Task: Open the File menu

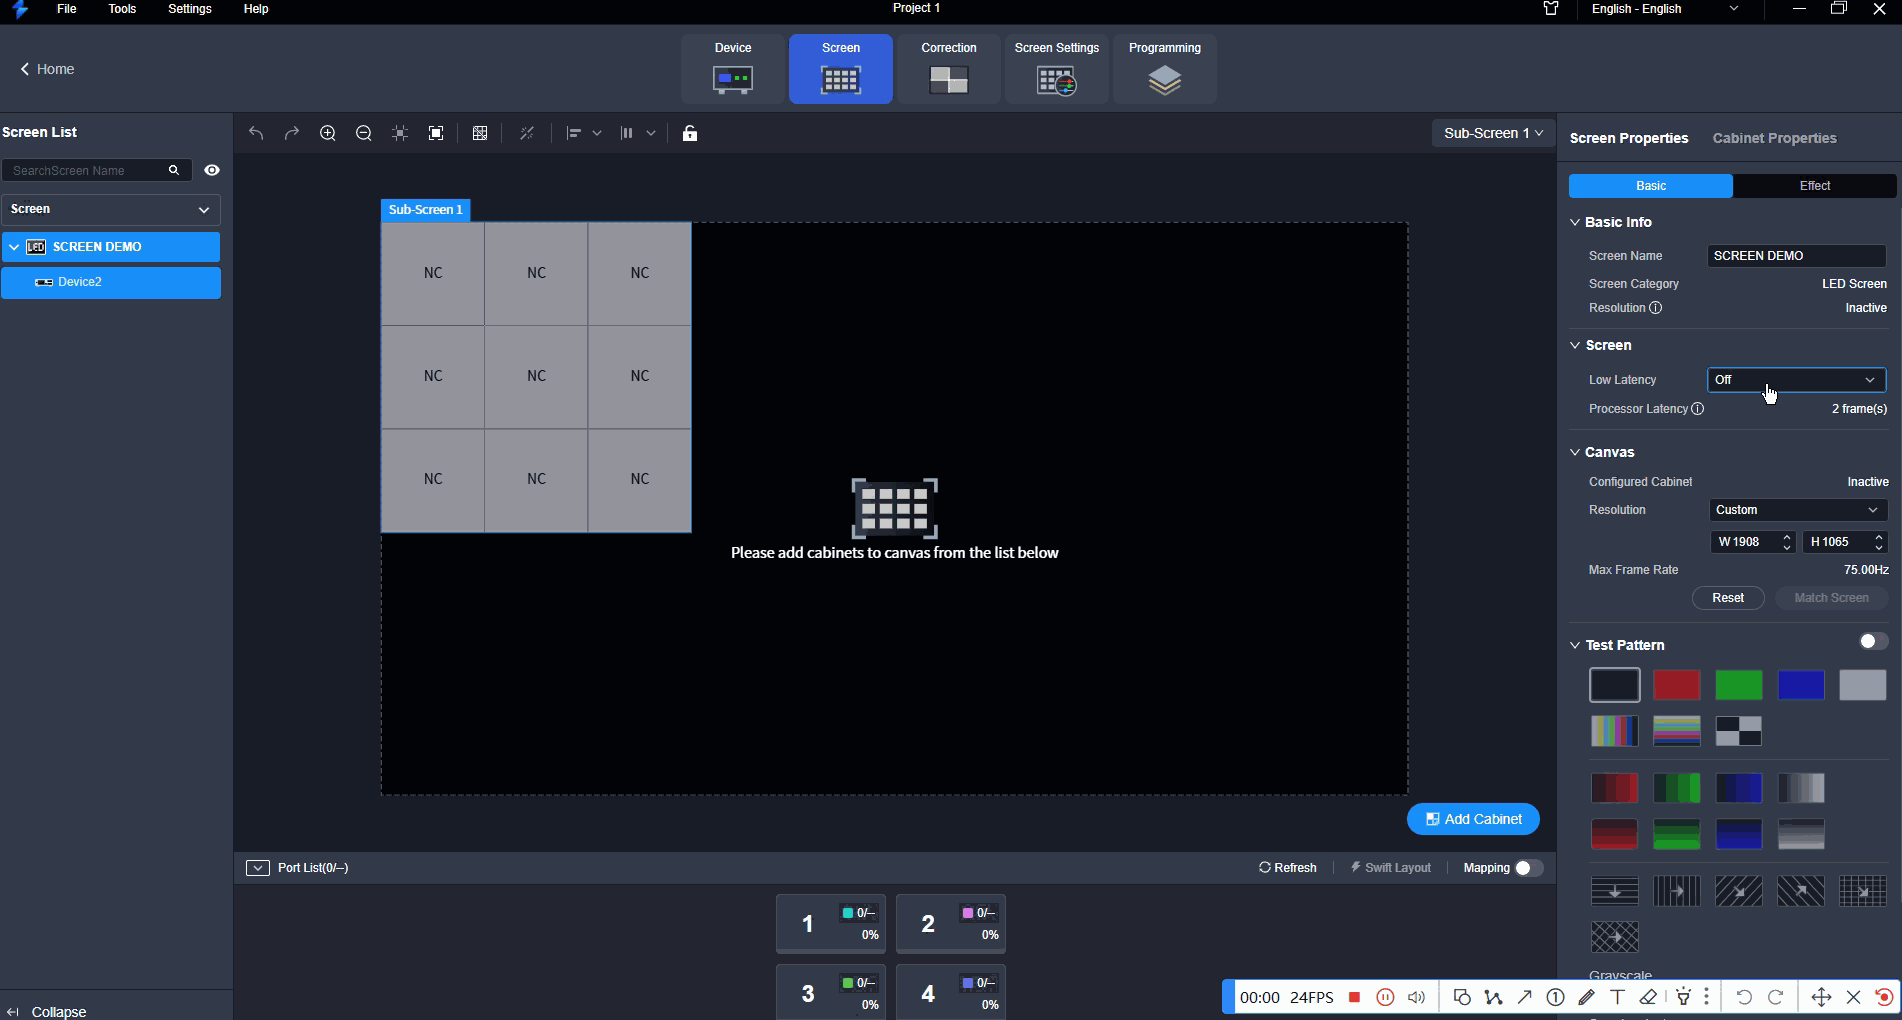Action: (x=66, y=9)
